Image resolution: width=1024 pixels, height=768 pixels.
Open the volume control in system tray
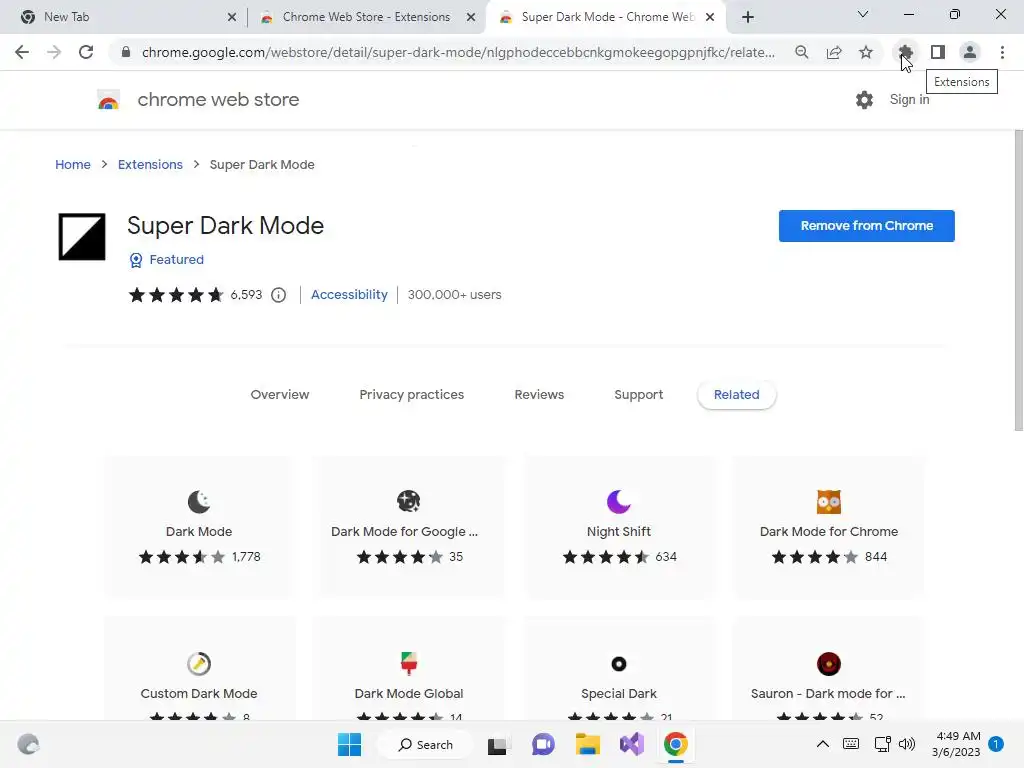point(906,744)
